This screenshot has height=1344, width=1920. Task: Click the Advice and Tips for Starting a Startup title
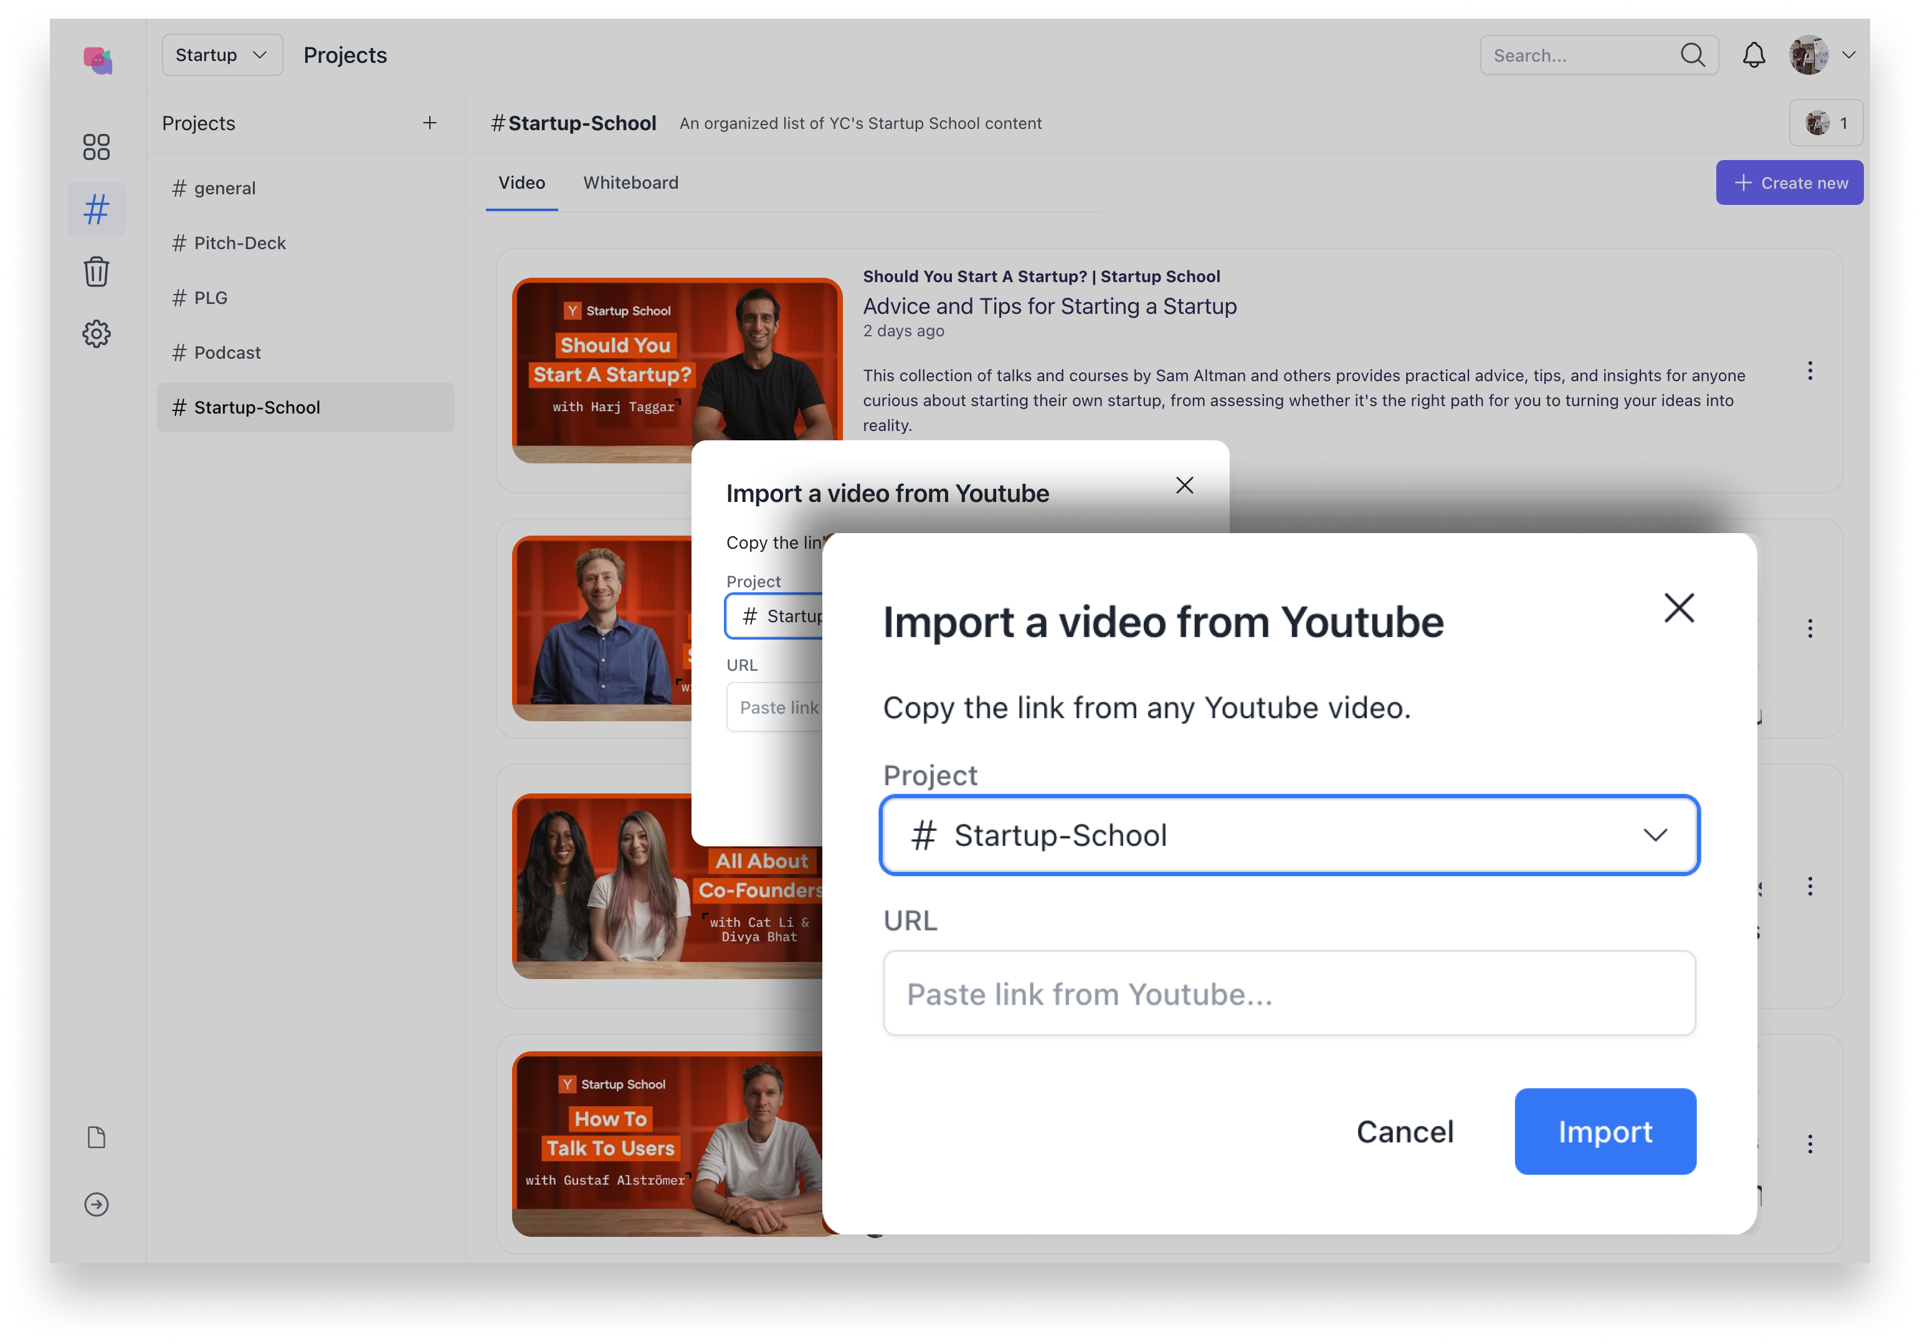pos(1050,306)
